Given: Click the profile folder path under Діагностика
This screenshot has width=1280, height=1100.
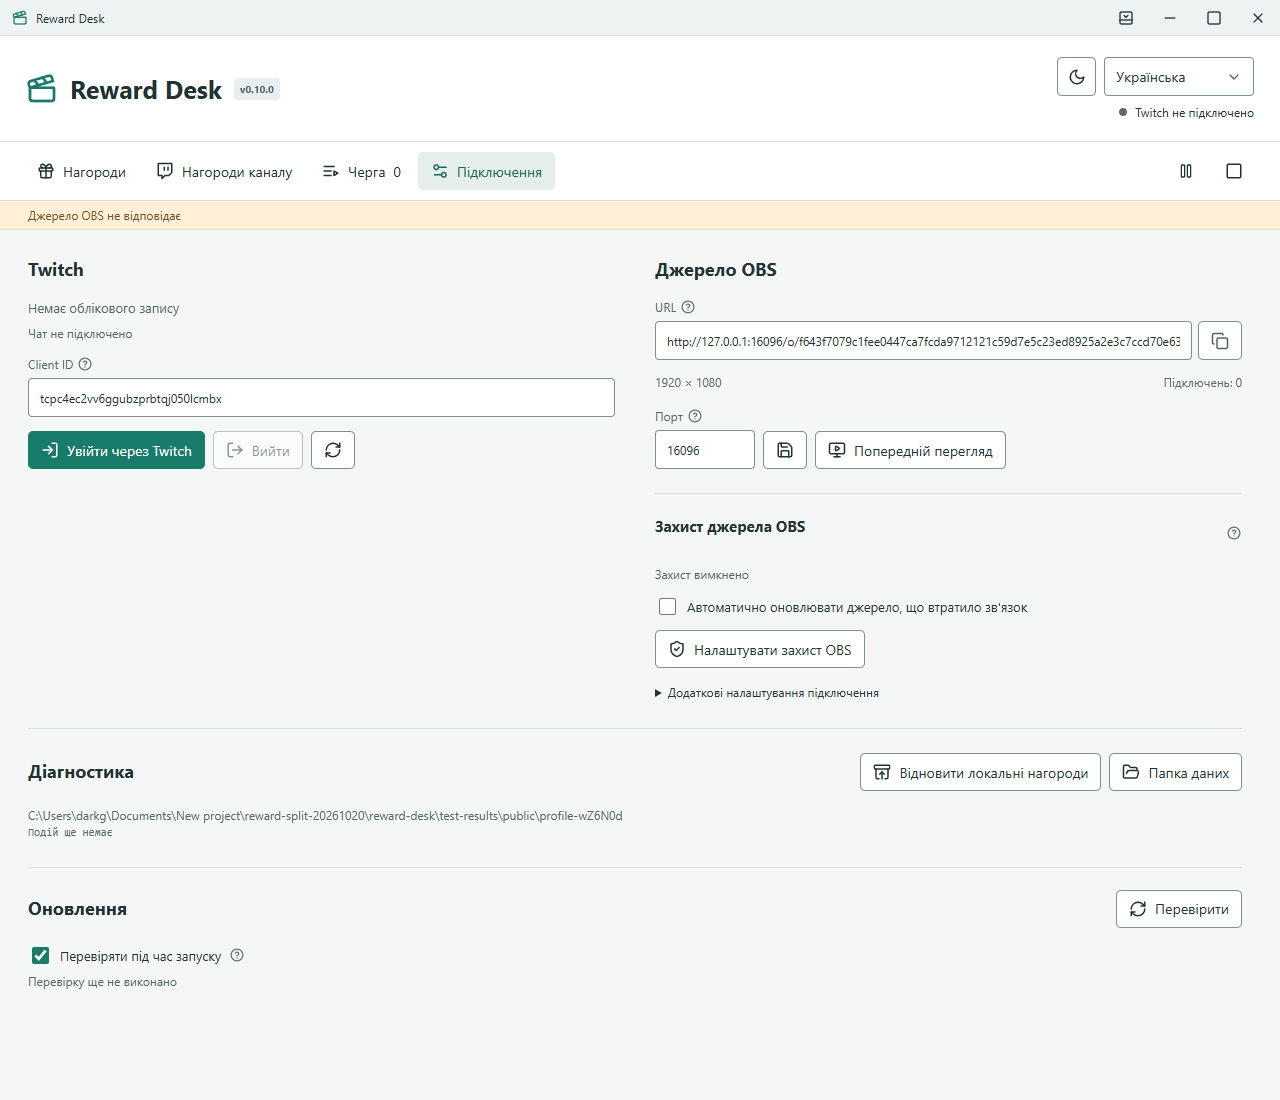Looking at the screenshot, I should coord(325,816).
